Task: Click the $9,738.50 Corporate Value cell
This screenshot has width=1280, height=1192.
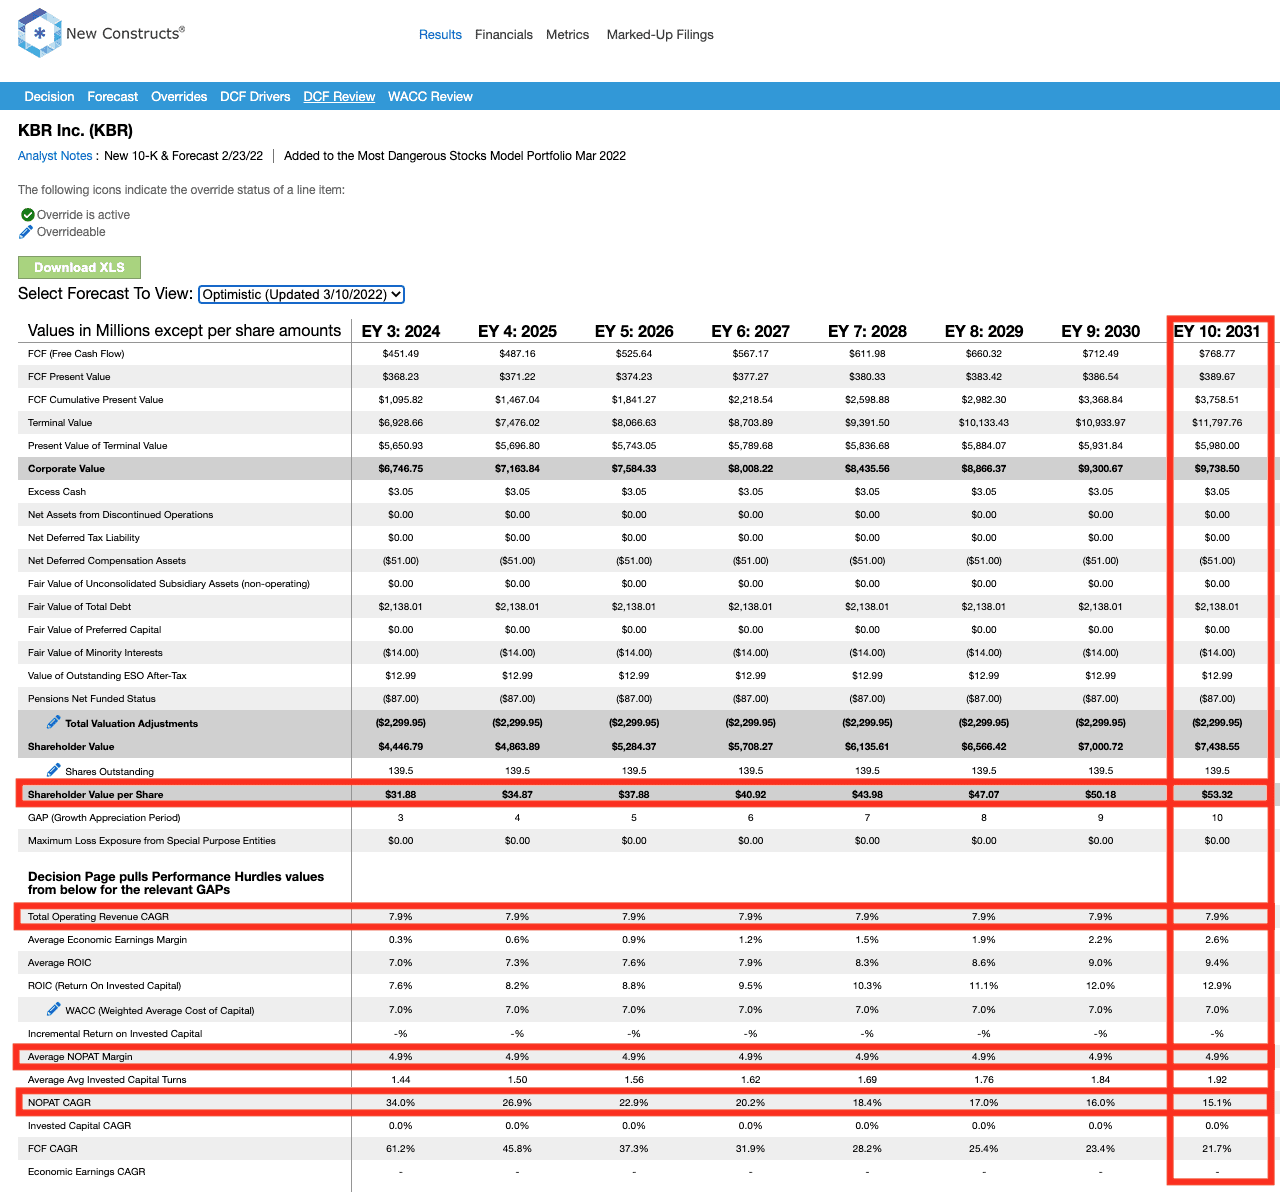Action: coord(1217,469)
